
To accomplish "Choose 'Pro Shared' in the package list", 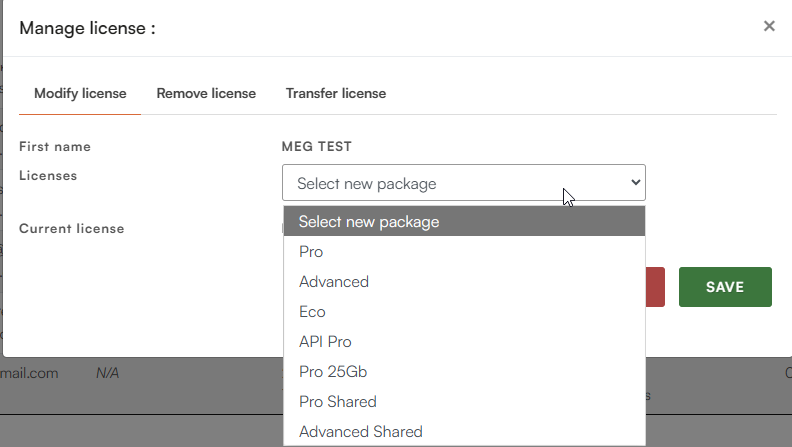I will (338, 402).
